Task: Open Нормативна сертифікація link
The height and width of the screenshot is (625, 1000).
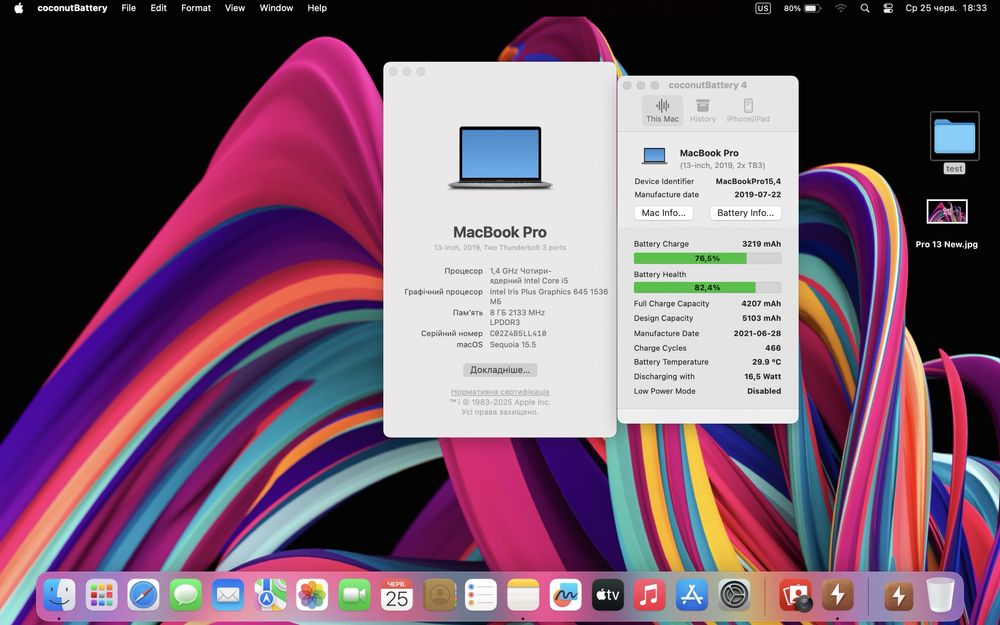Action: coord(500,392)
